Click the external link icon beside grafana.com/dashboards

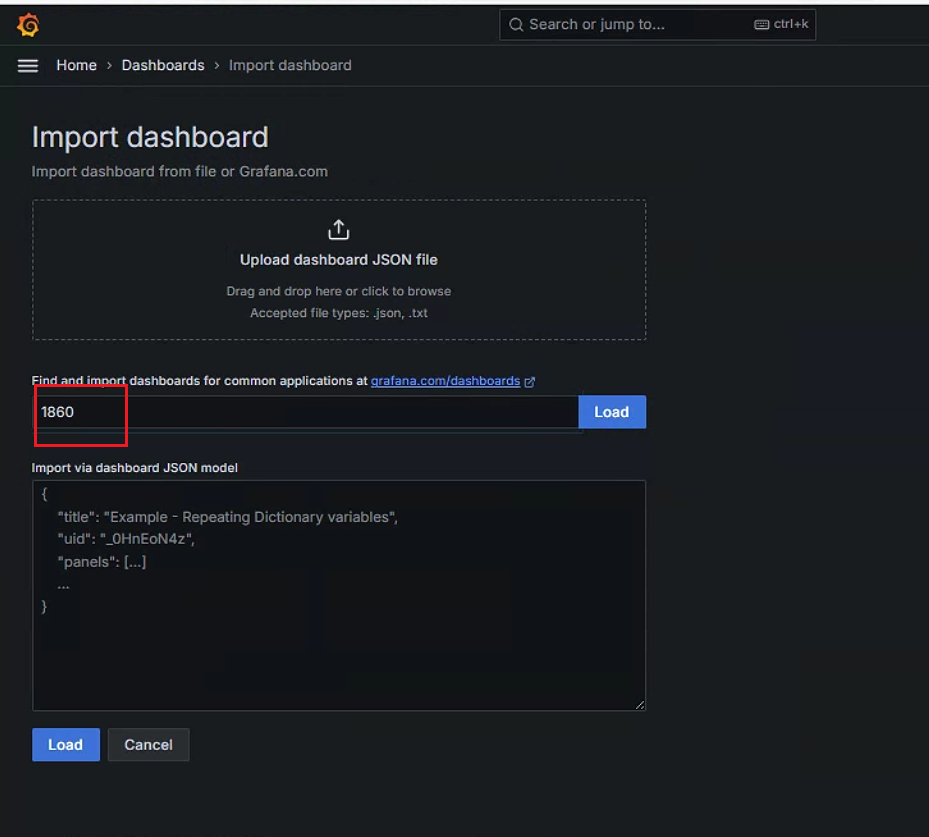[x=530, y=382]
